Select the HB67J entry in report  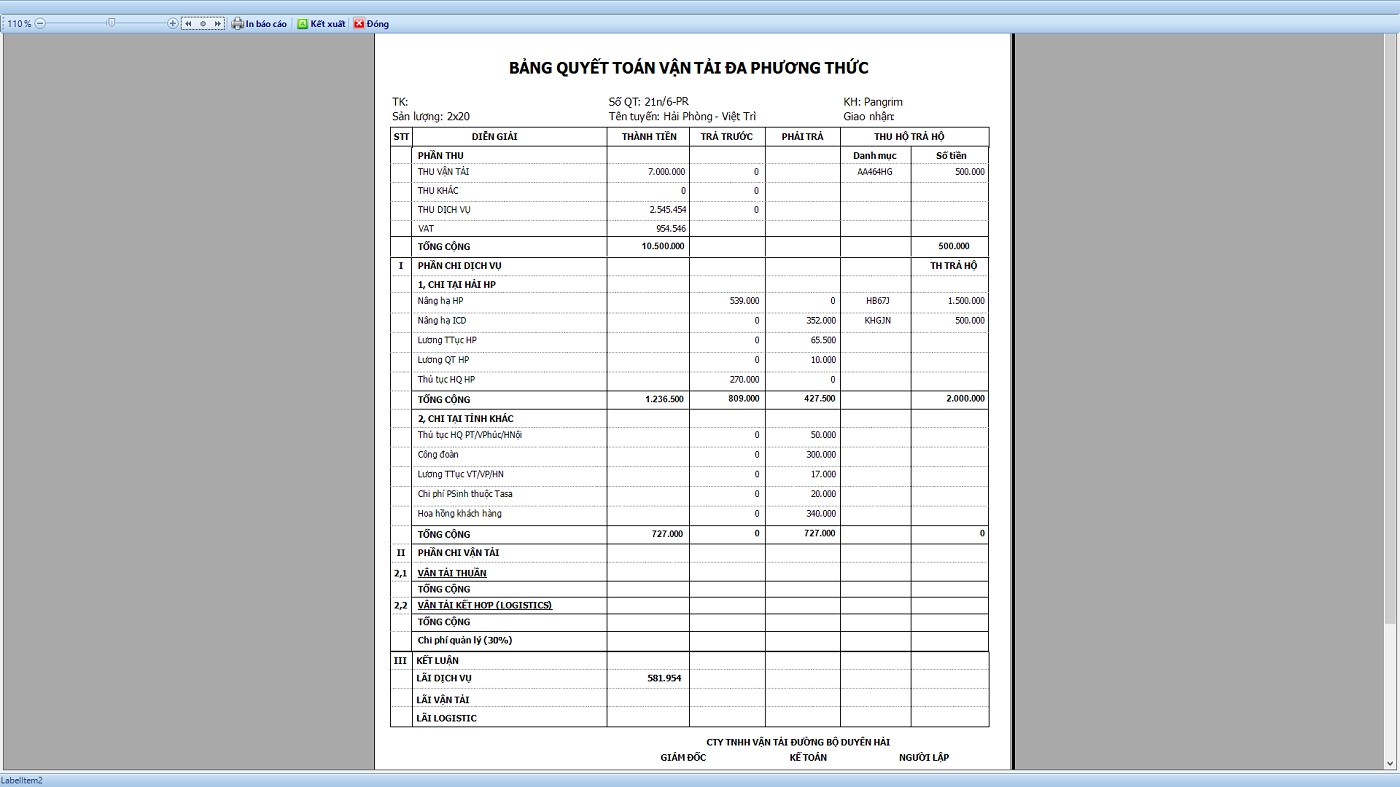877,301
